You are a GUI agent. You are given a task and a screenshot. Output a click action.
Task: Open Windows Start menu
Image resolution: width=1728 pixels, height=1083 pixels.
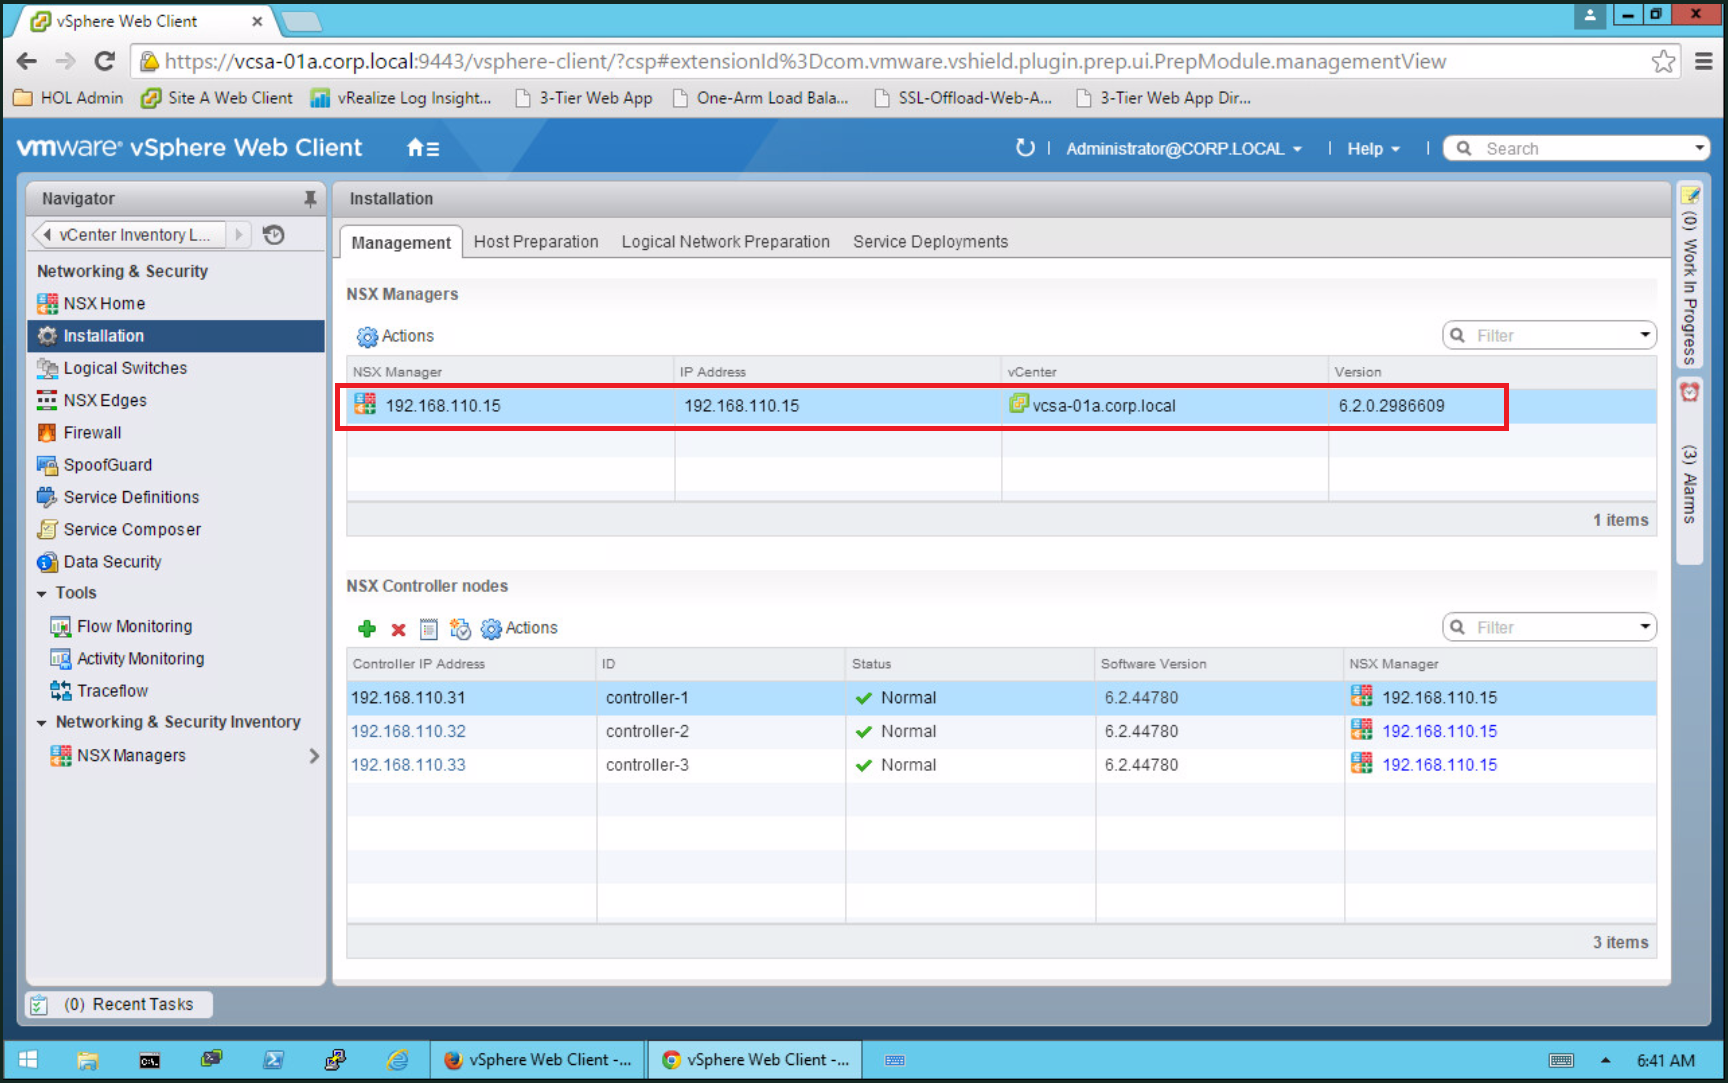point(27,1060)
